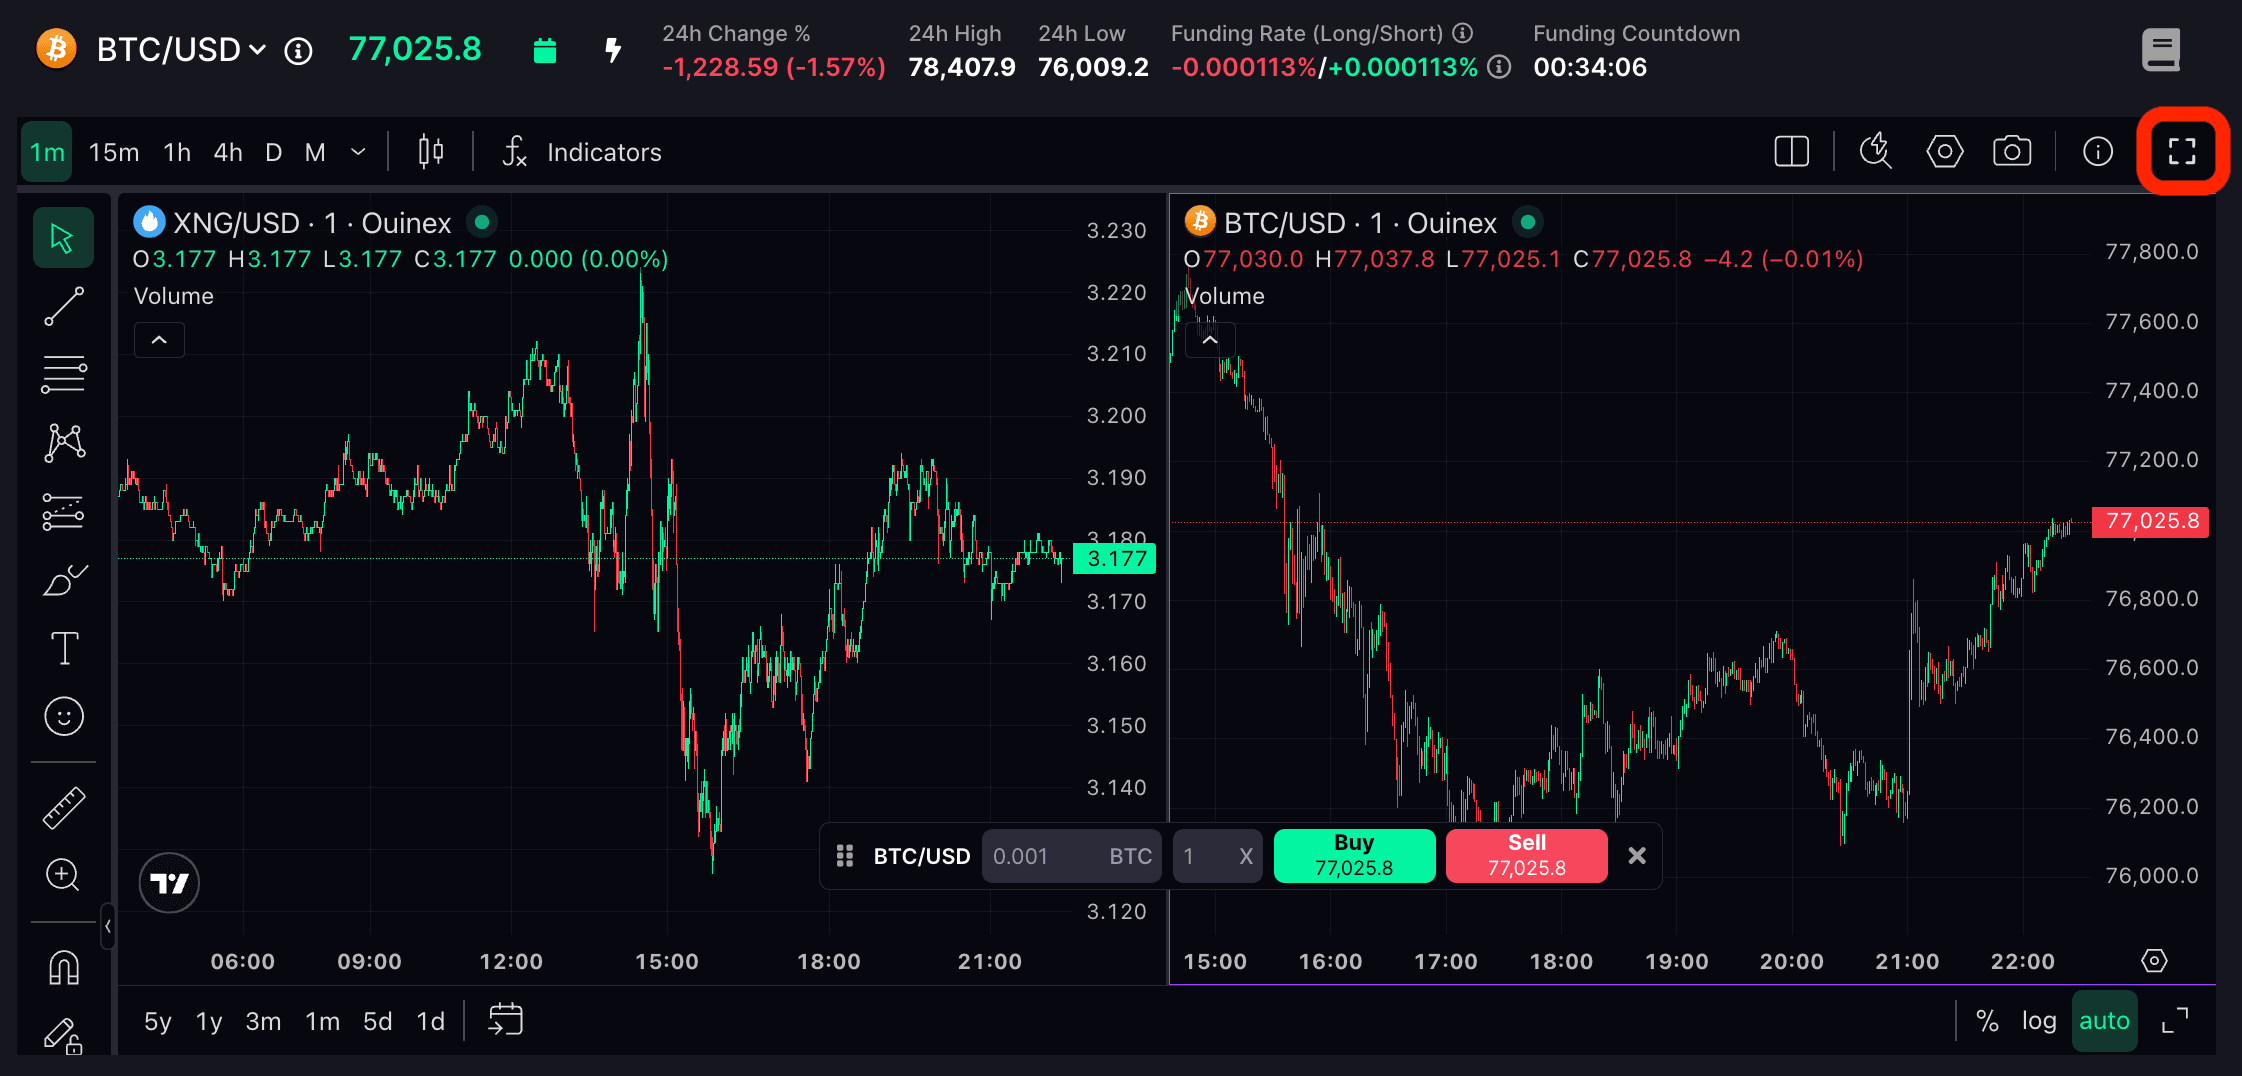Open the forecasting and measurement tools
Viewport: 2242px width, 1076px height.
click(63, 511)
